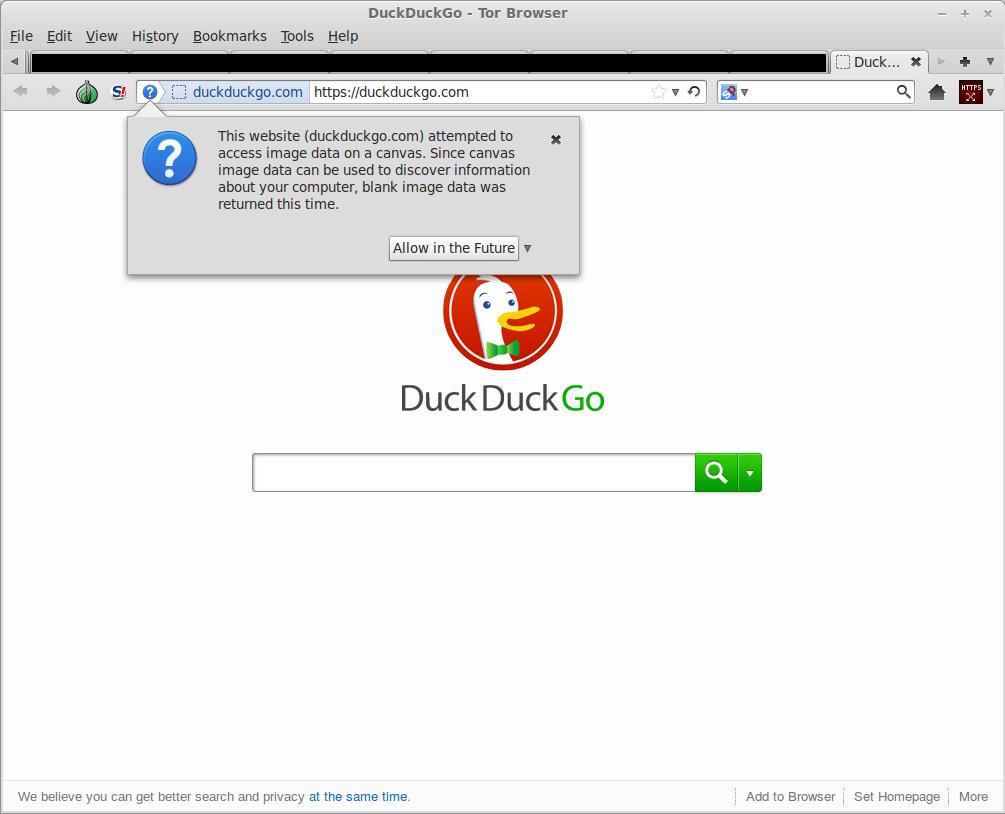Open a new tab with the plus icon
This screenshot has height=814, width=1005.
(x=965, y=62)
